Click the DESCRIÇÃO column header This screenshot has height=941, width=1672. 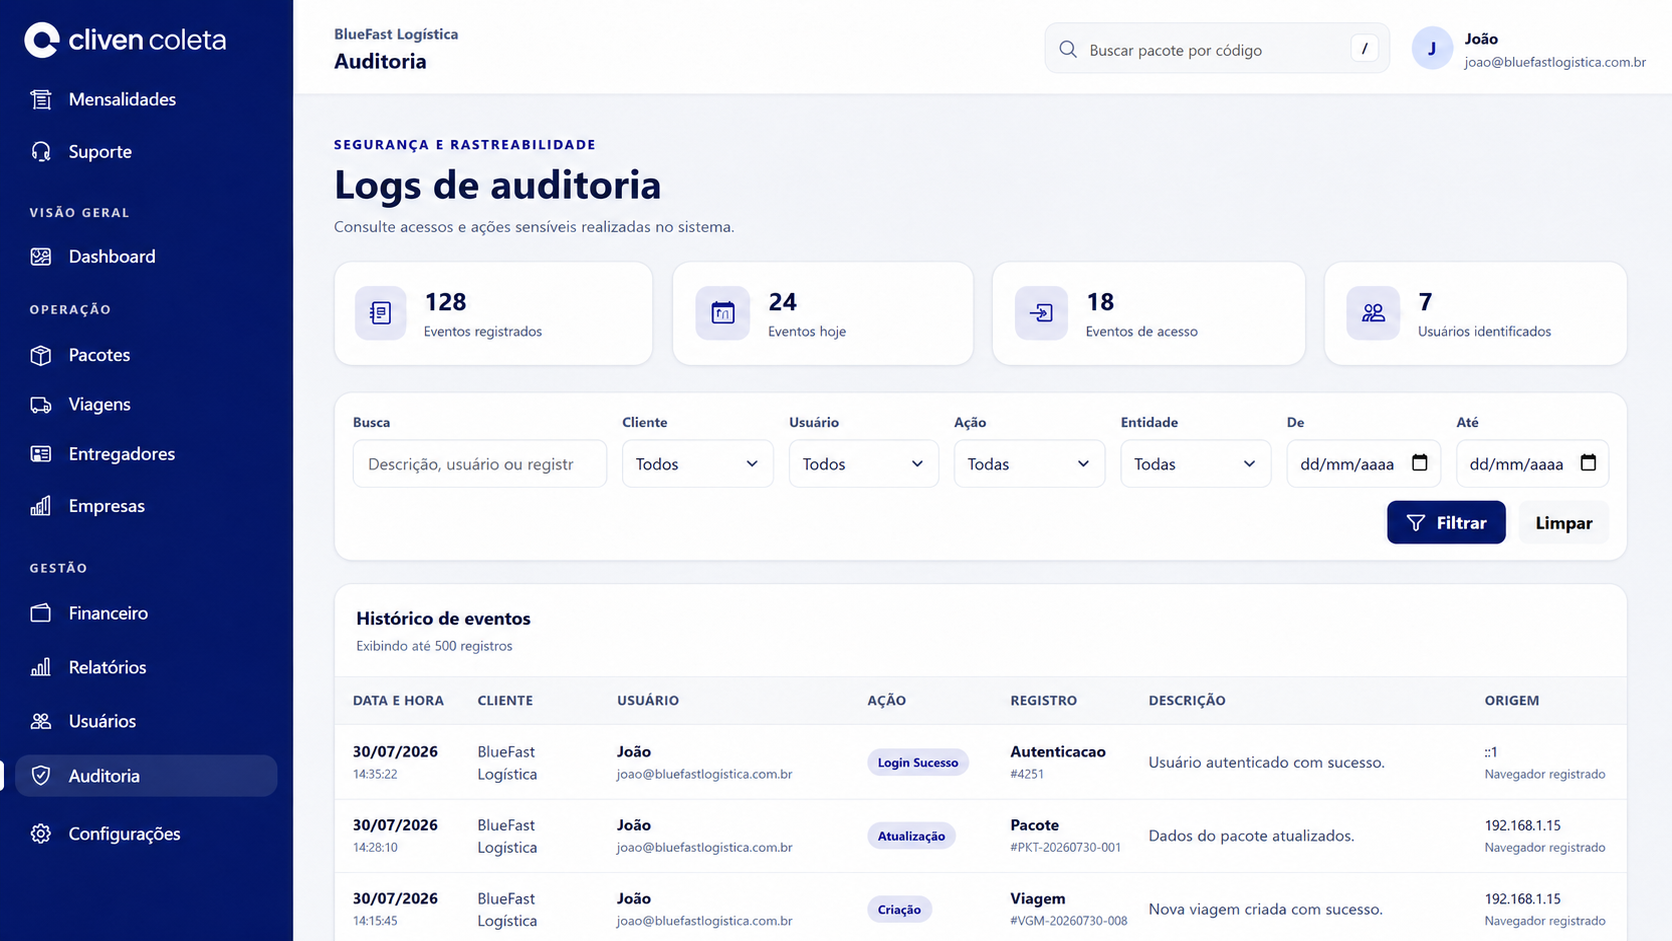coord(1187,700)
